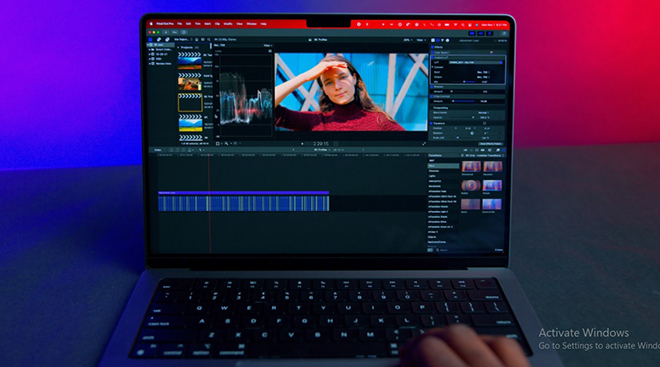Open the Apple menu
The image size is (660, 367).
[x=151, y=24]
